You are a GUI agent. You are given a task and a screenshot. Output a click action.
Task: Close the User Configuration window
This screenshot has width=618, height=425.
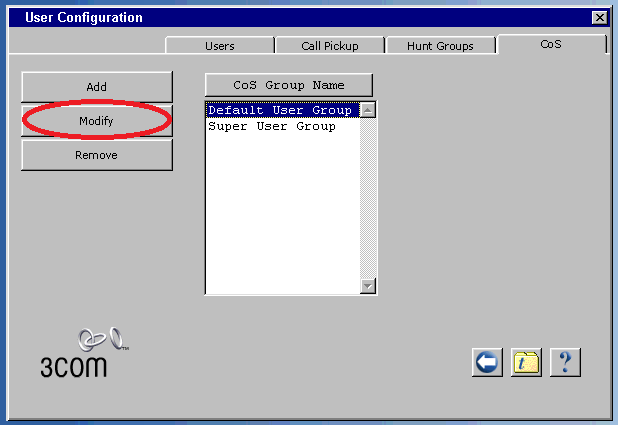click(x=599, y=18)
